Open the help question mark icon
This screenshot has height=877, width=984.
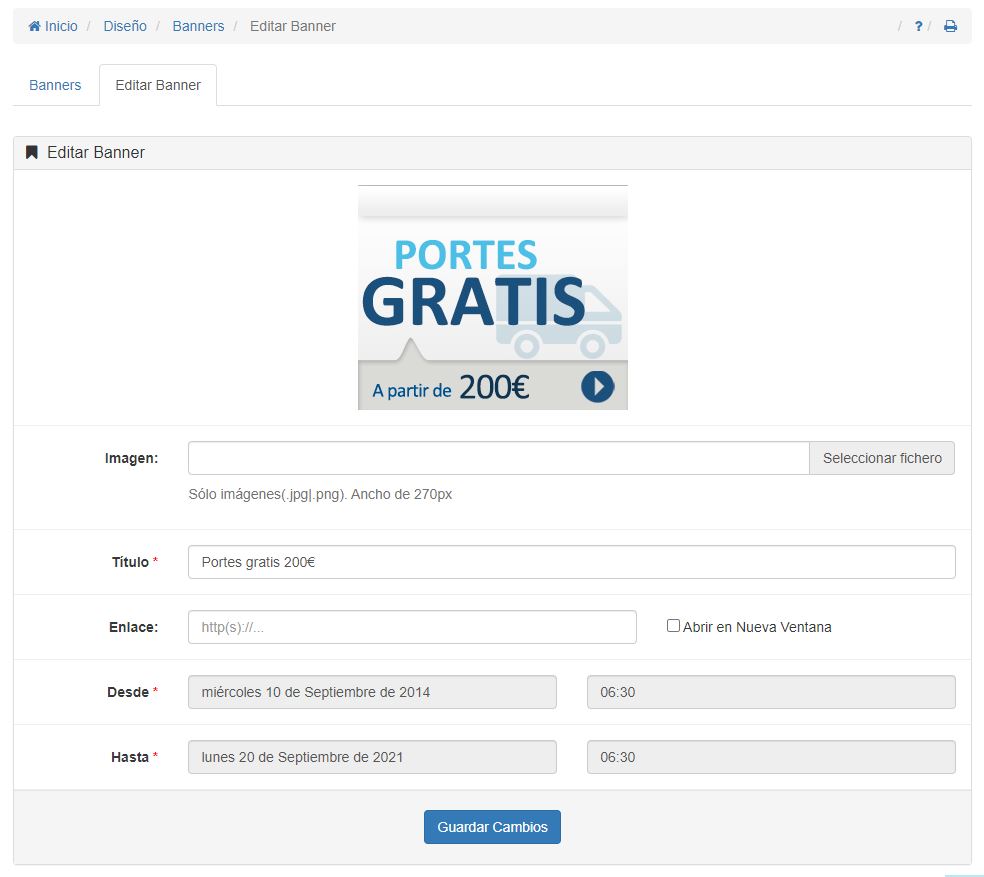pos(918,26)
